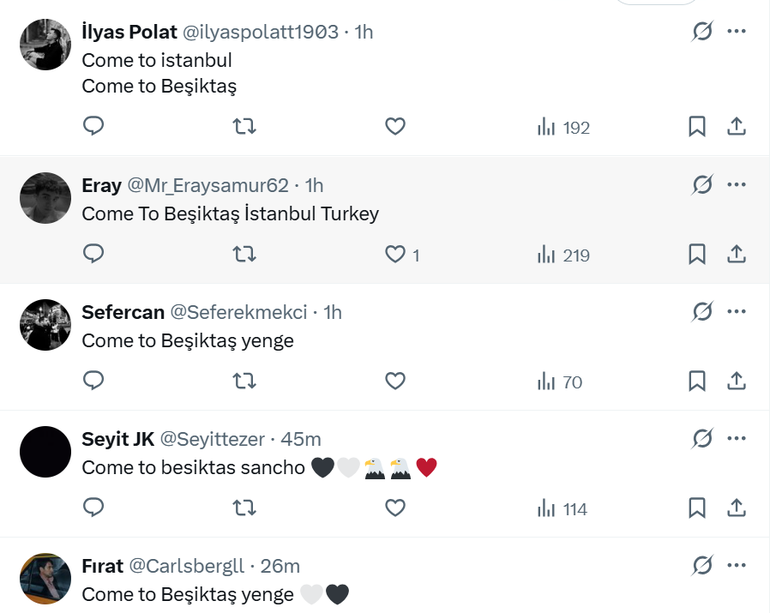Open Seyit JK's profile name link
The width and height of the screenshot is (770, 613).
pos(117,439)
